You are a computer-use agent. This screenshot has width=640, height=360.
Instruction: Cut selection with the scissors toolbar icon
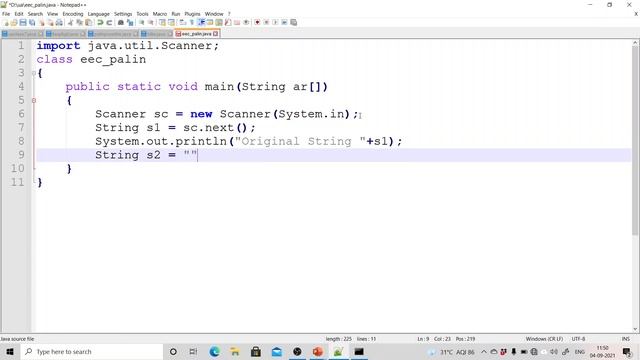tap(70, 22)
